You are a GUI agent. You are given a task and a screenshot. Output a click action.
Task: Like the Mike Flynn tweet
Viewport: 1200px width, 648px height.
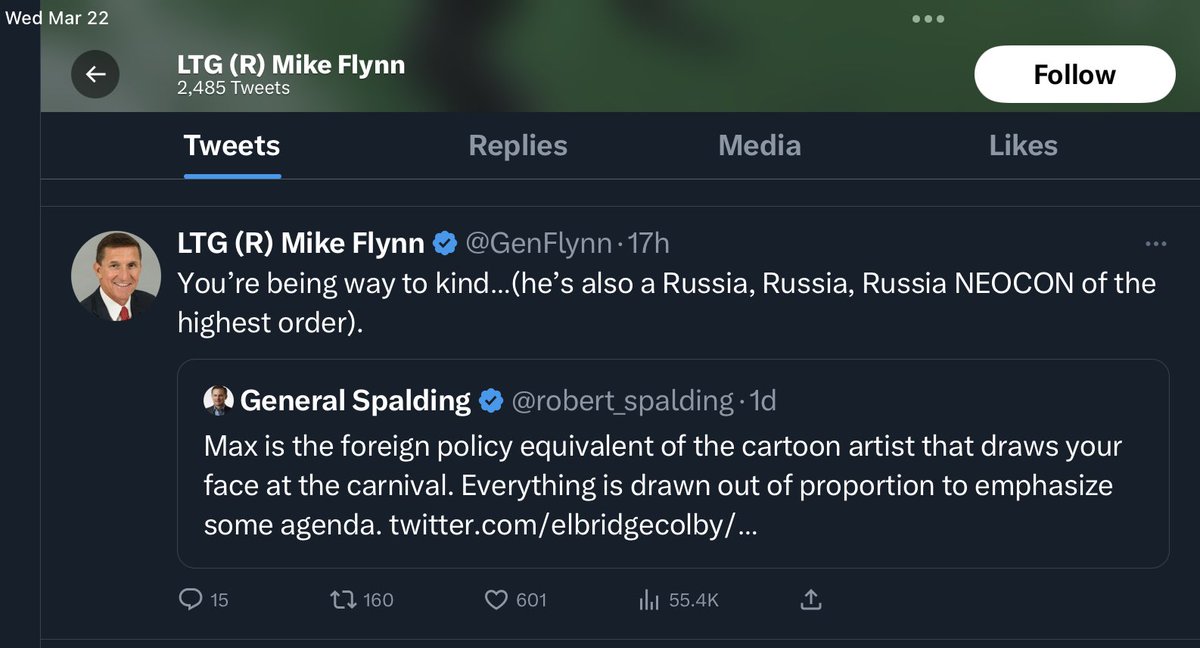pos(498,600)
